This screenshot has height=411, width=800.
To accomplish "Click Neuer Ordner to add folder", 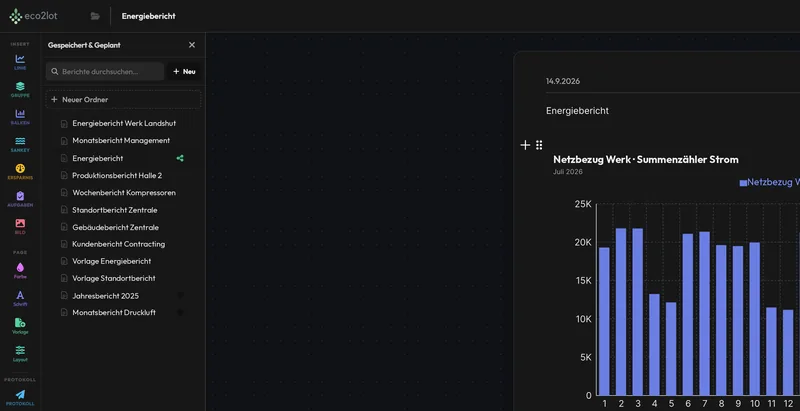I will click(123, 99).
